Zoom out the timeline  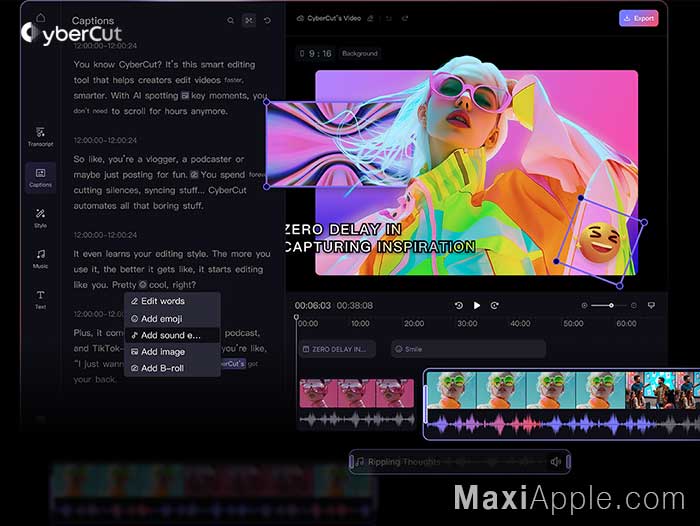(x=584, y=305)
